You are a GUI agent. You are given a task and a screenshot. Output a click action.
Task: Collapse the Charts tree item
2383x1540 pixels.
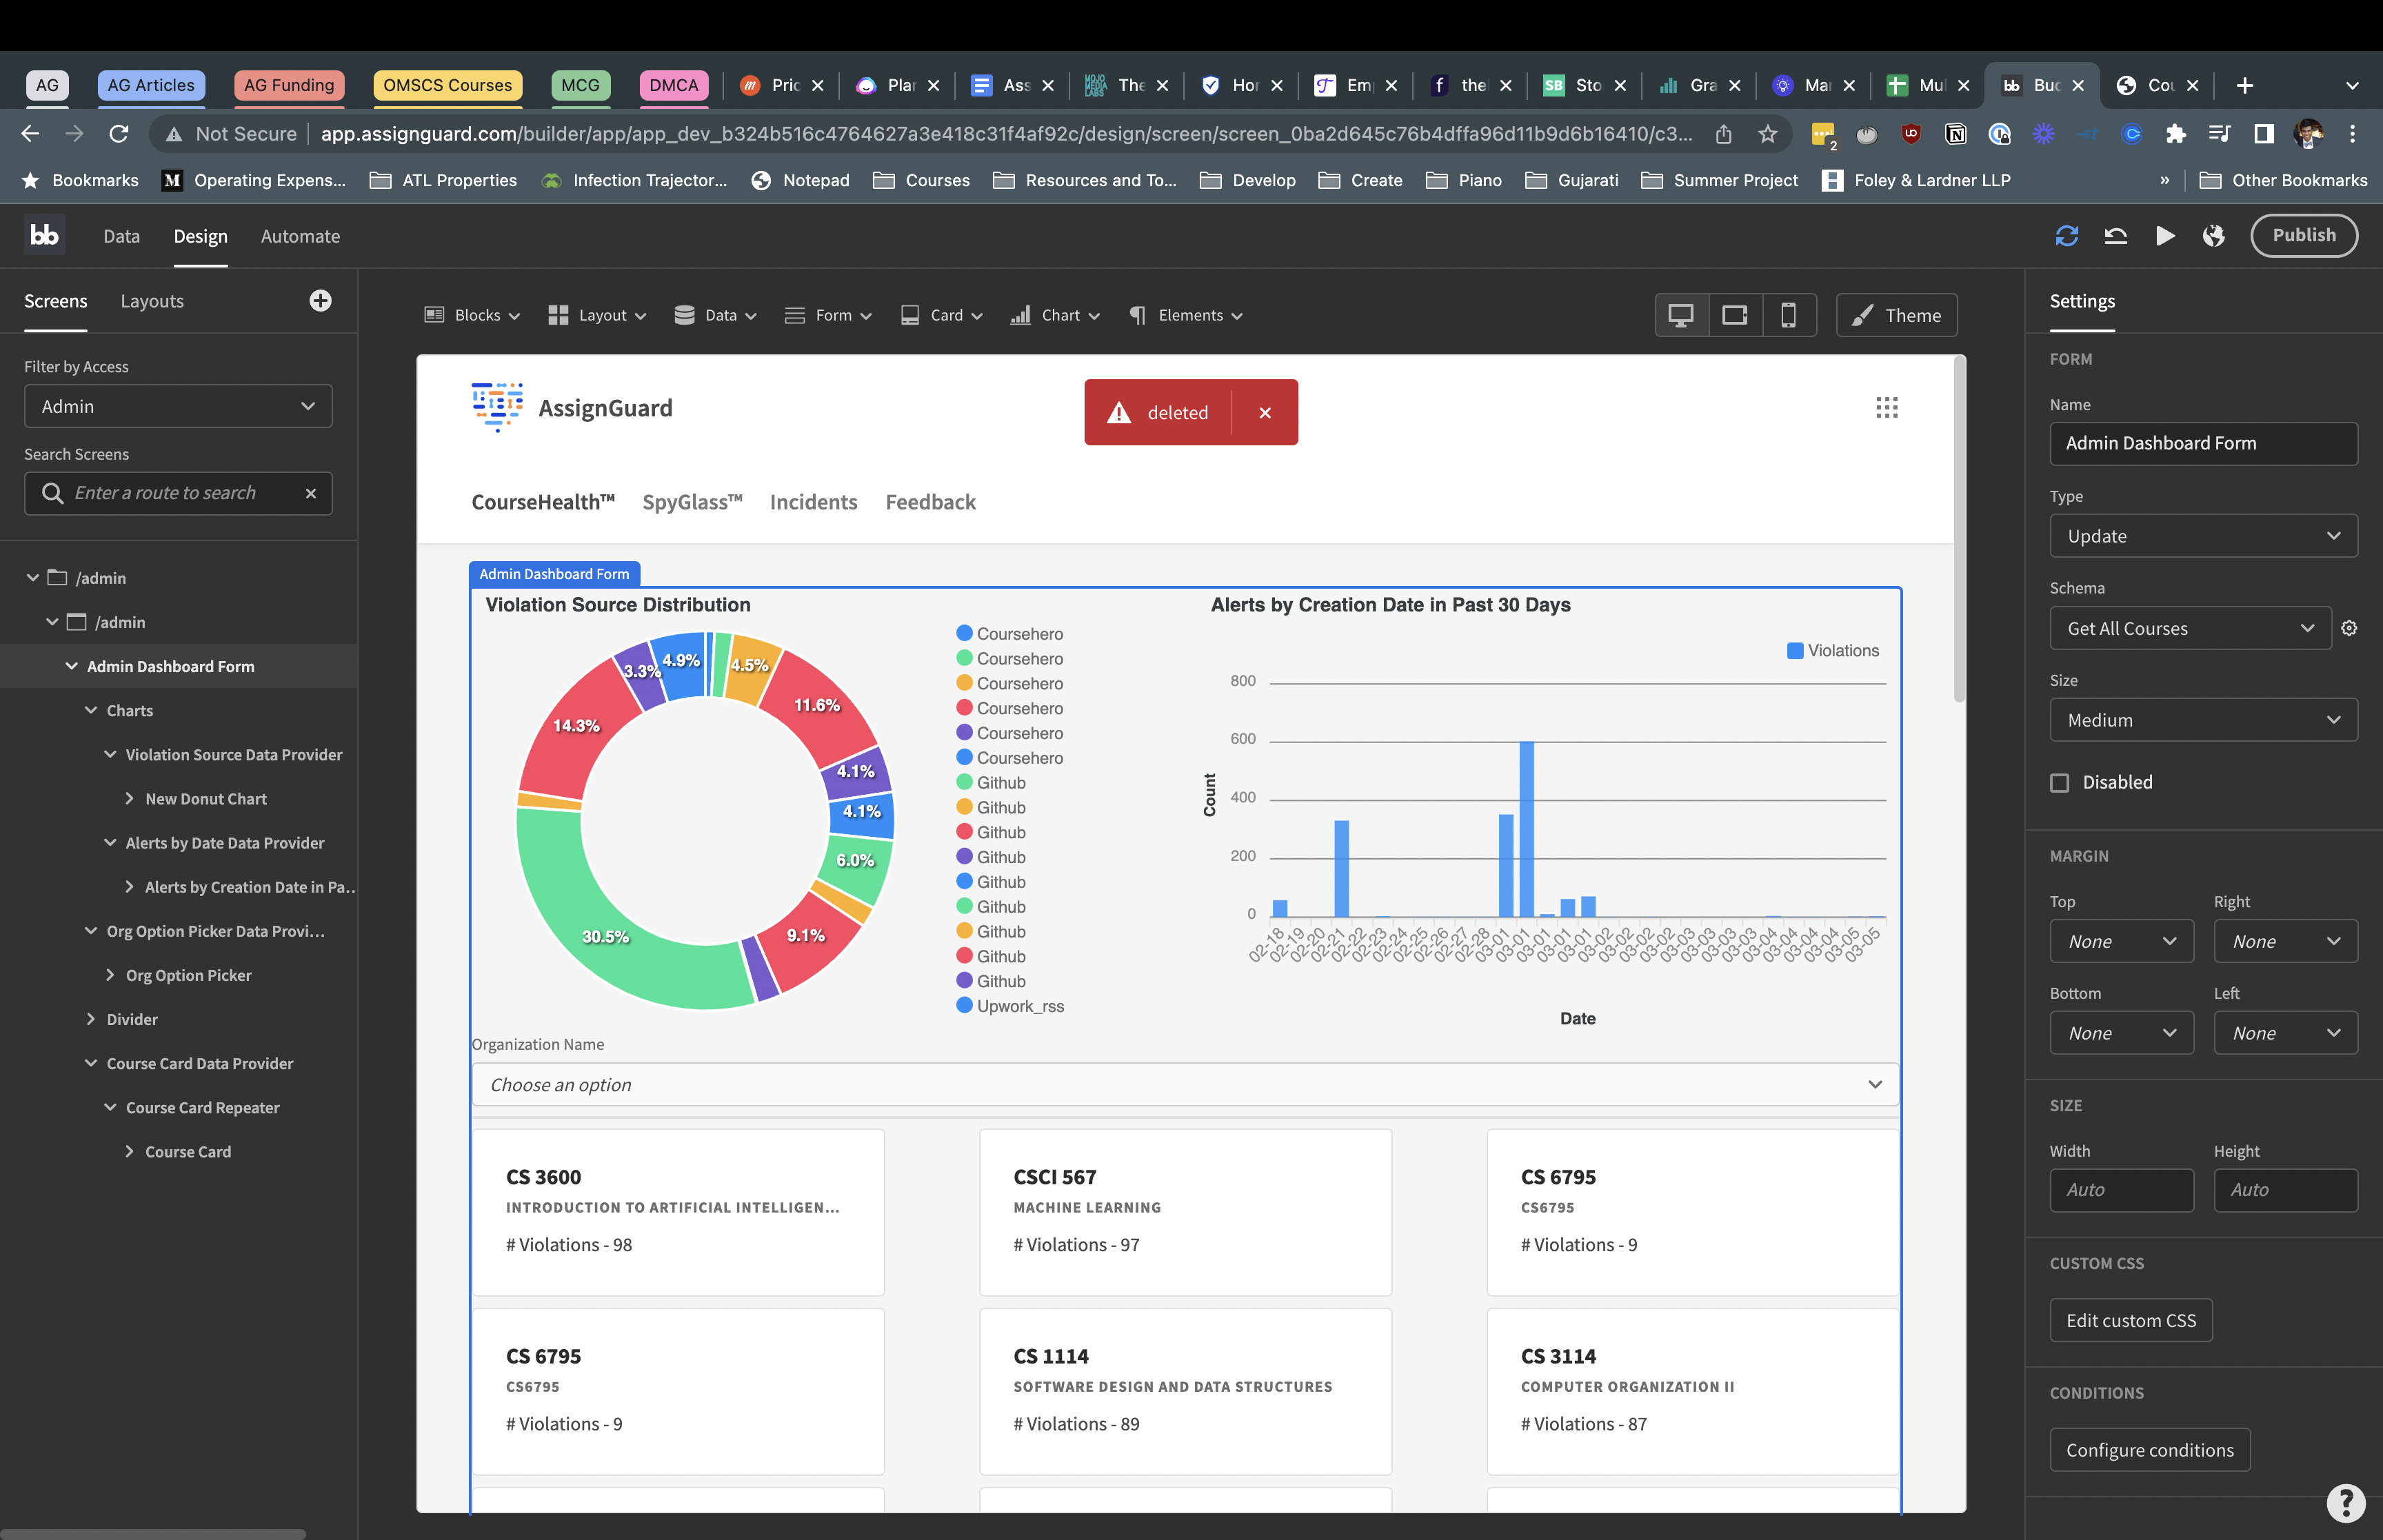(x=91, y=710)
